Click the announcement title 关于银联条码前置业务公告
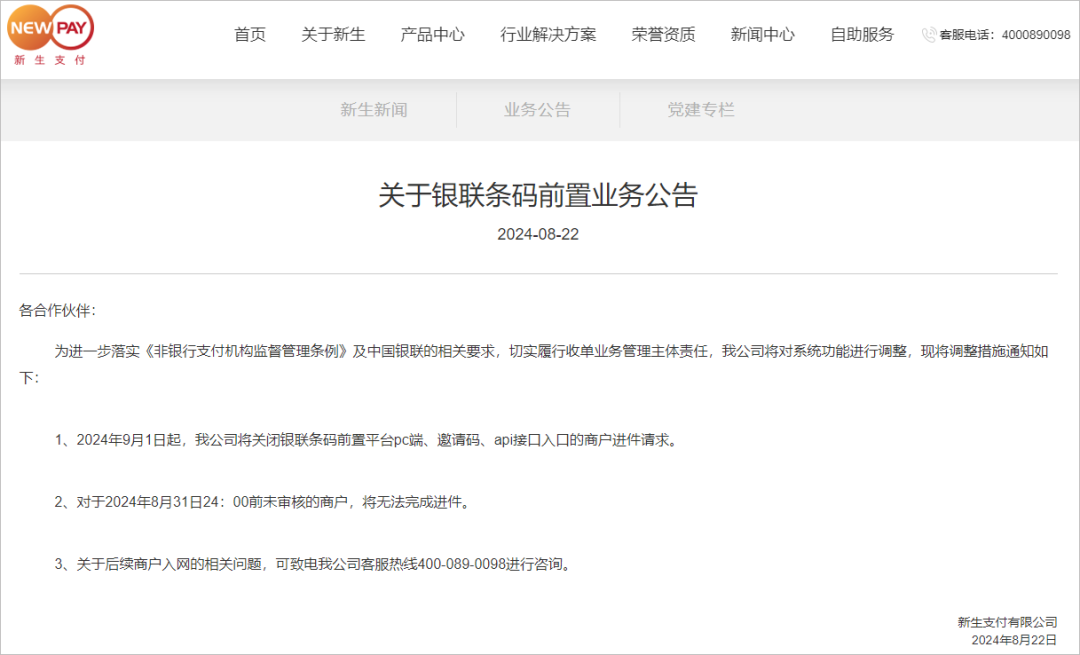Image resolution: width=1080 pixels, height=655 pixels. [x=540, y=197]
